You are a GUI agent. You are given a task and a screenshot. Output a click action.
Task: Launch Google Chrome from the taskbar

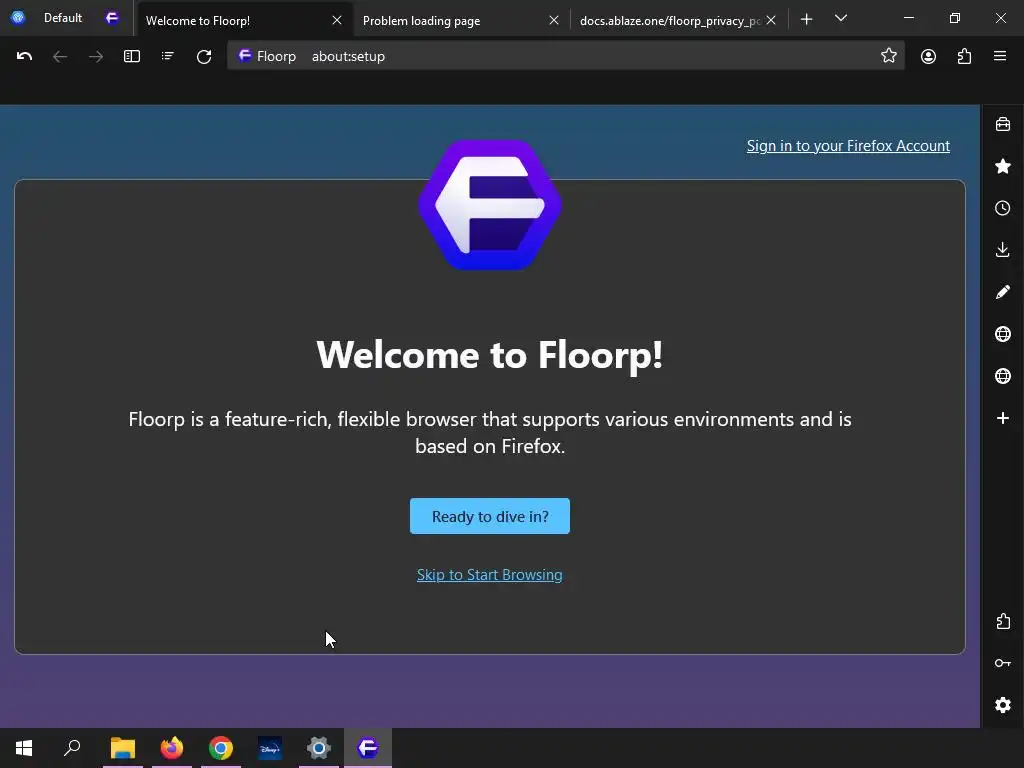coord(221,748)
